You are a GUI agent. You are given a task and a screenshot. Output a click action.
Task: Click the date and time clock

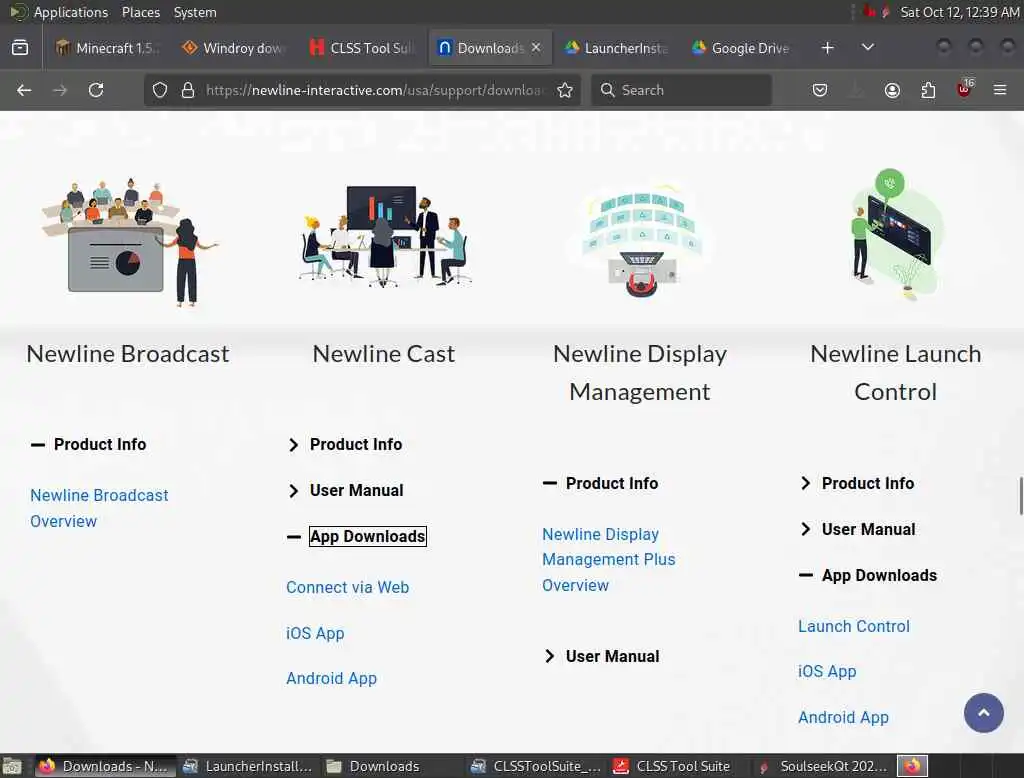pos(959,12)
